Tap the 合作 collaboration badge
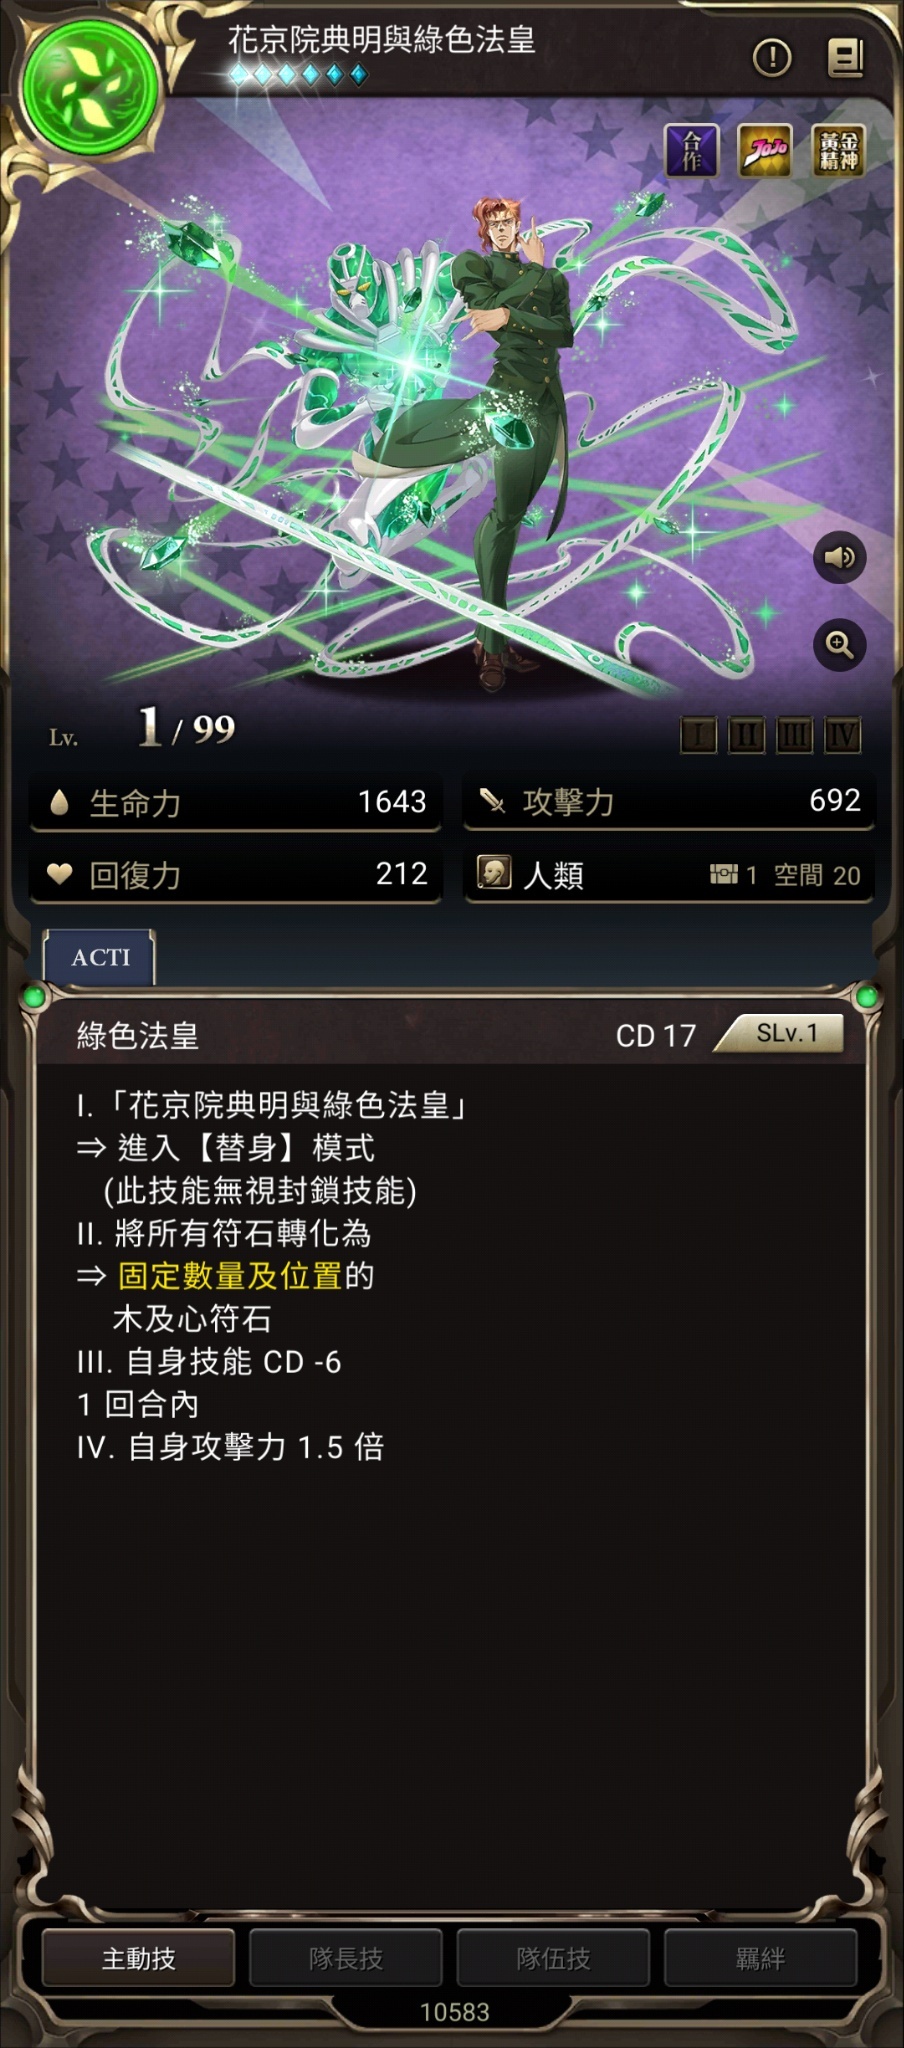Screen dimensions: 904x2048 point(692,150)
